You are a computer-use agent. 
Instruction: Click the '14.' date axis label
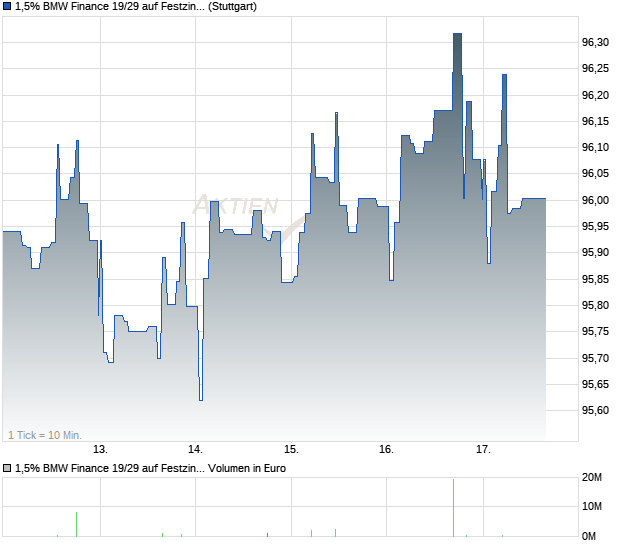[x=195, y=450]
